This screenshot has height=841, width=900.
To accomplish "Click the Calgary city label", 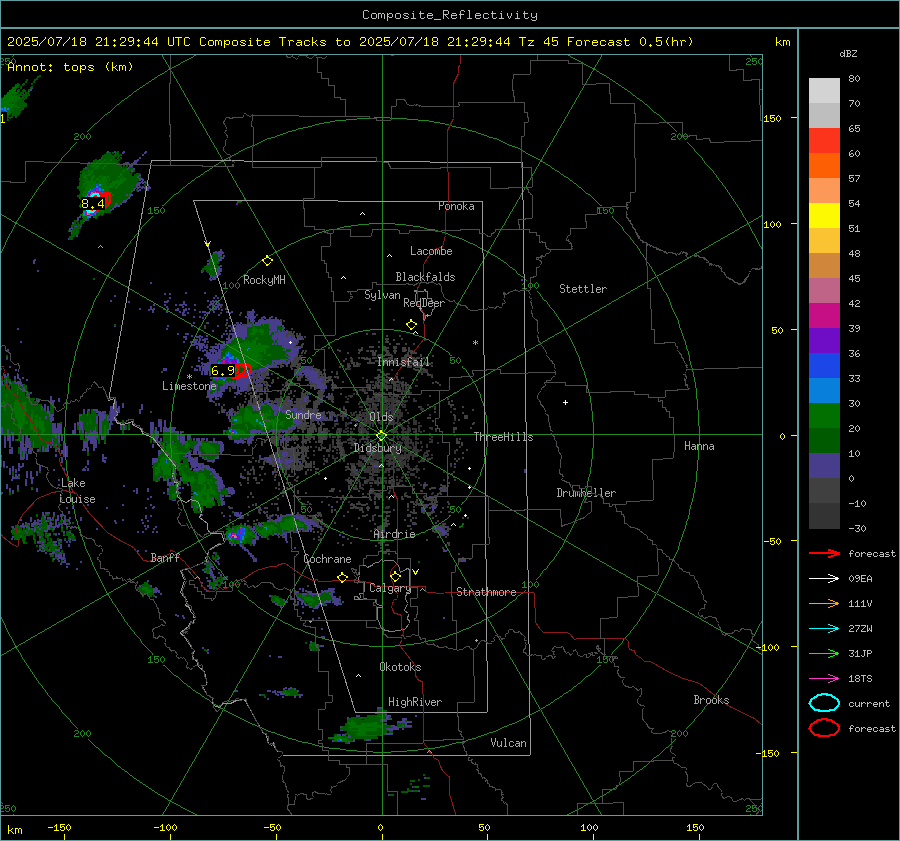I will (x=390, y=588).
